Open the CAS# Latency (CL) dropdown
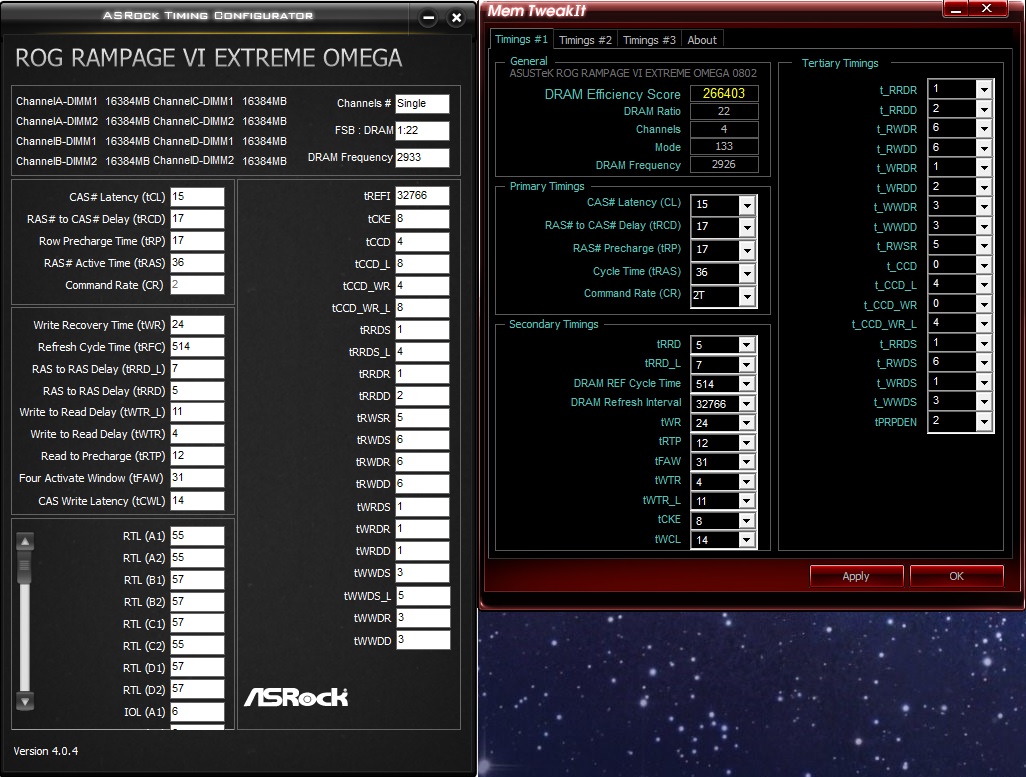Viewport: 1026px width, 777px height. coord(747,205)
